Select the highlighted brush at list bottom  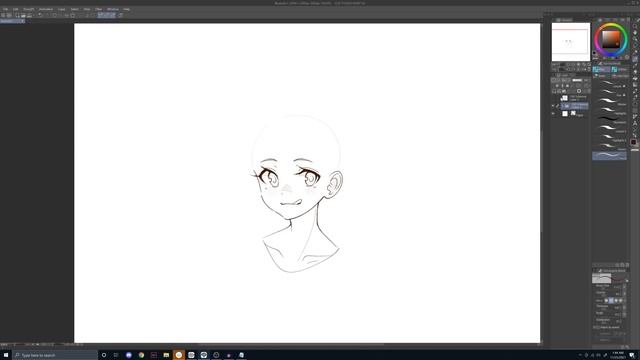point(610,156)
